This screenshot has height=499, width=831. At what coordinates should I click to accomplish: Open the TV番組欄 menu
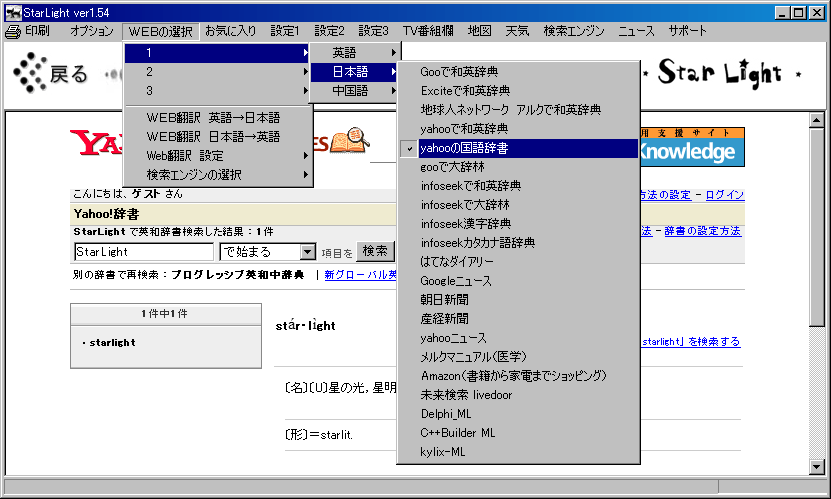428,31
